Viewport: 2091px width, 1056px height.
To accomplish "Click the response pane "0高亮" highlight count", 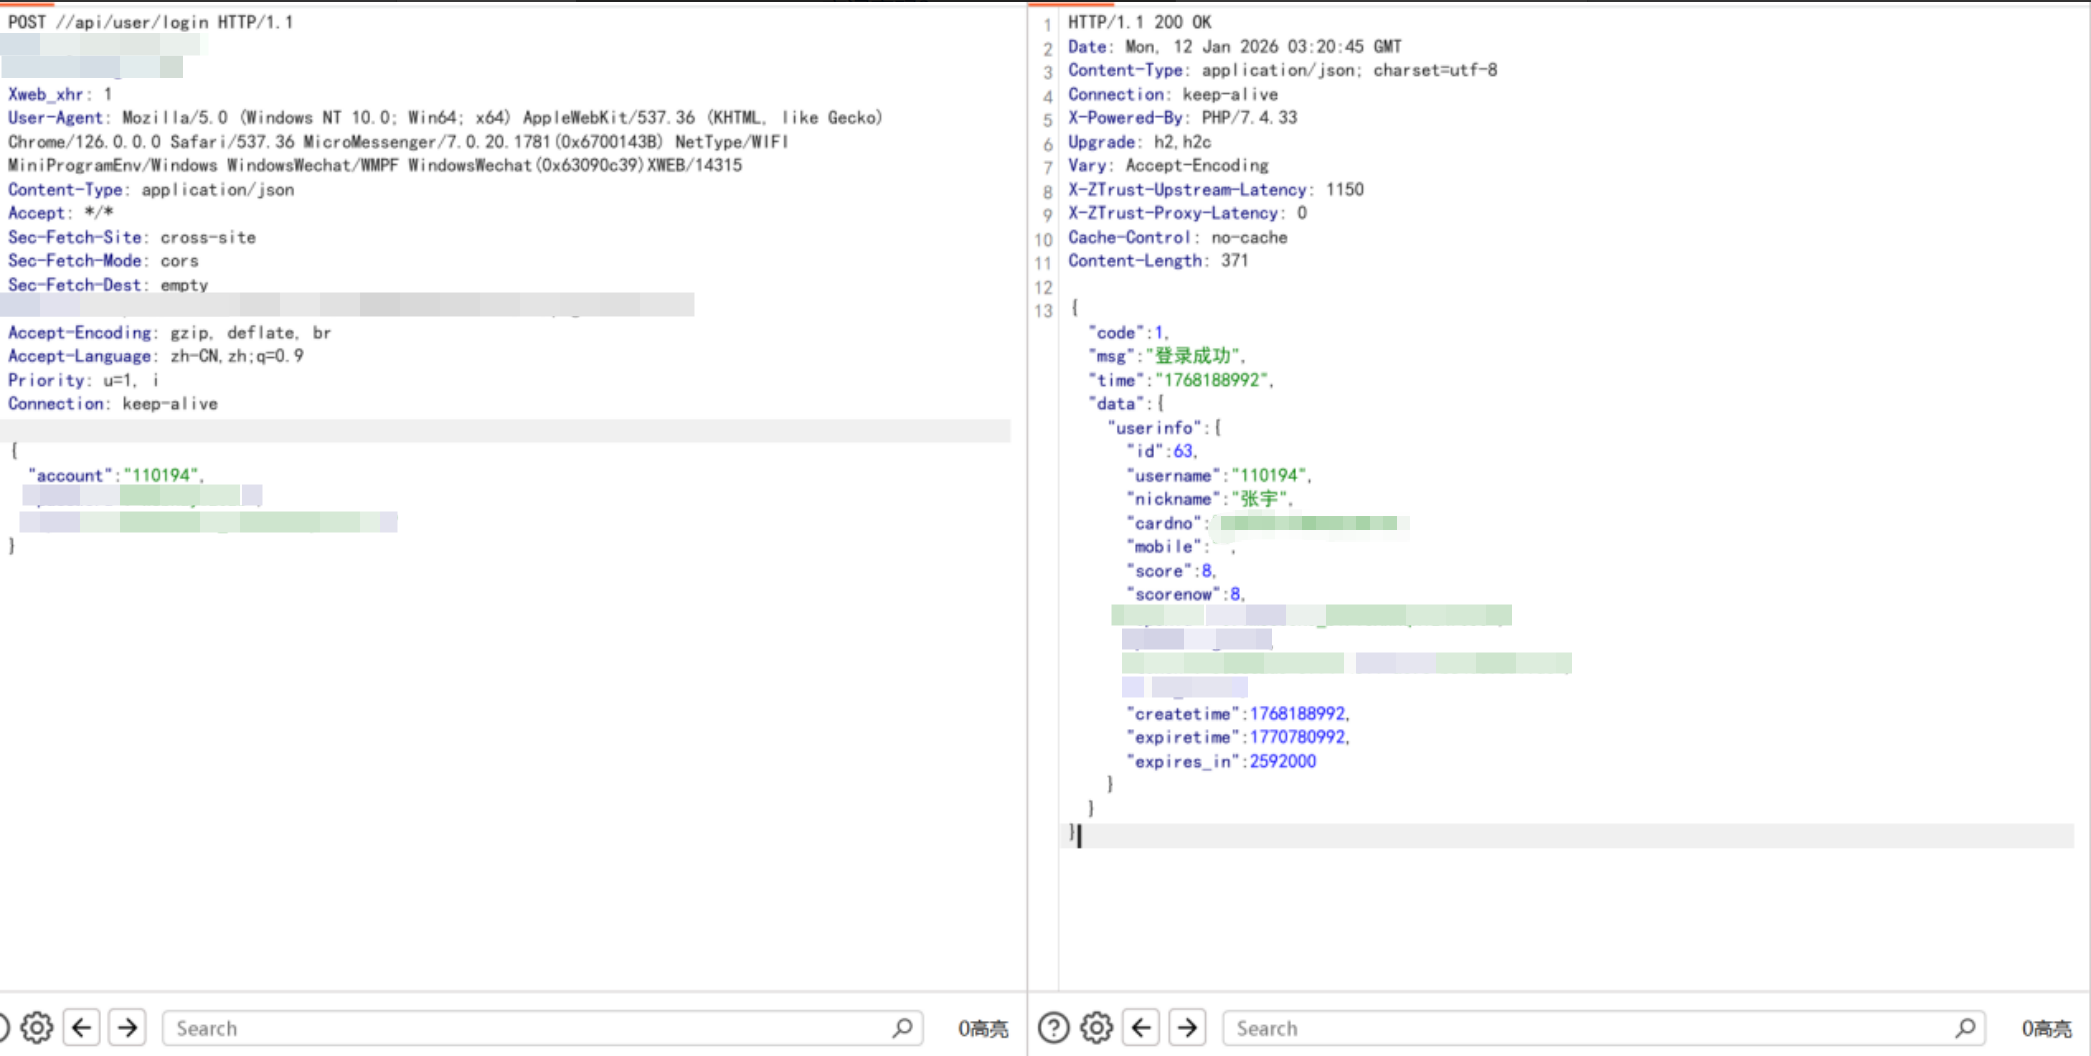I will pyautogui.click(x=2046, y=1029).
